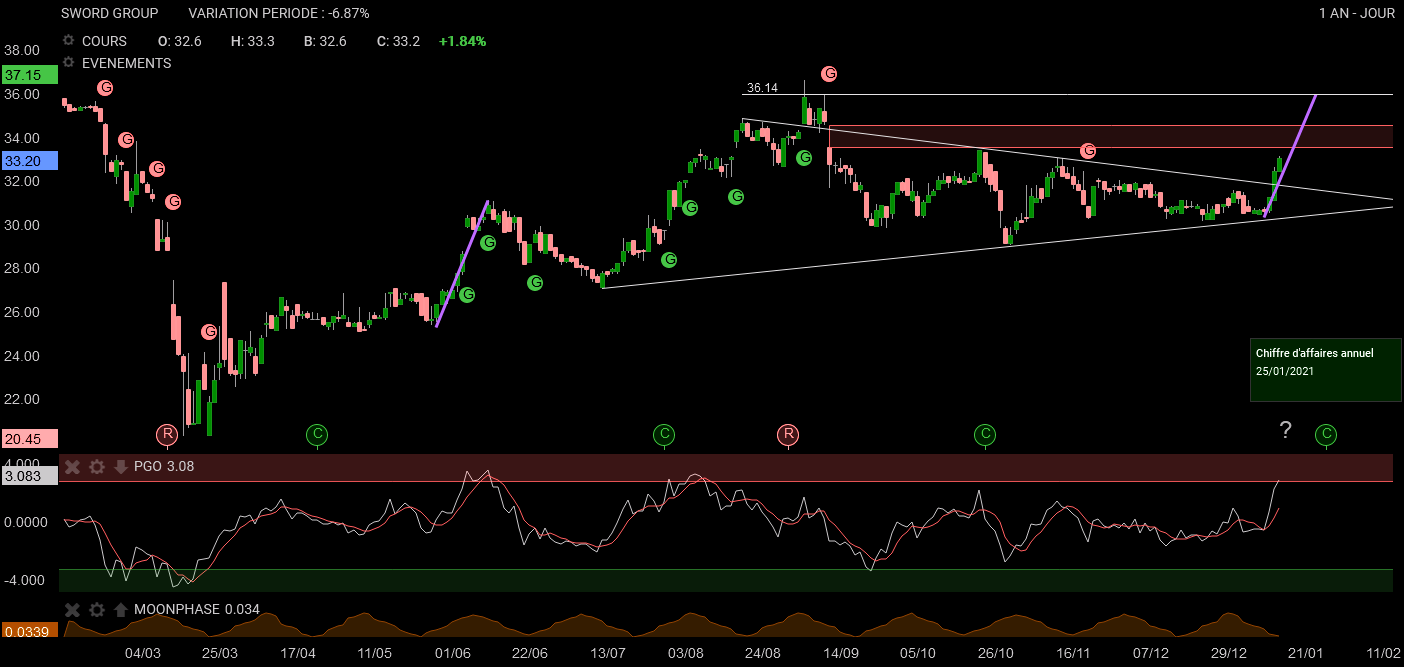1404x667 pixels.
Task: Click red R event marker above 04/03
Action: coord(166,434)
